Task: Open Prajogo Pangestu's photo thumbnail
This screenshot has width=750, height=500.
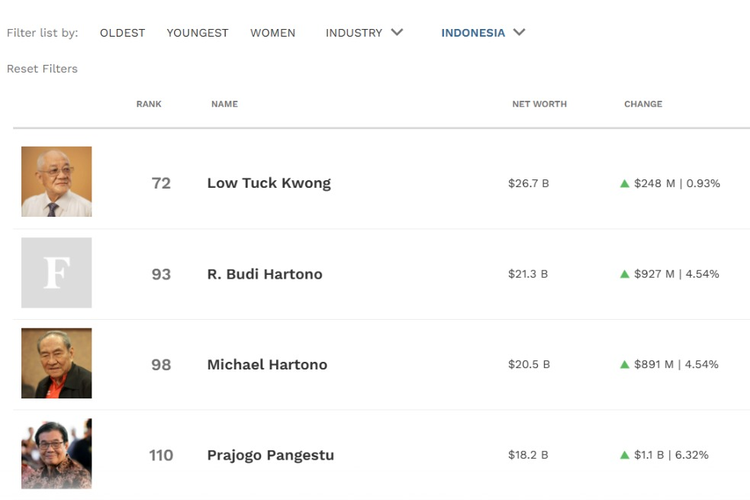Action: coord(56,454)
